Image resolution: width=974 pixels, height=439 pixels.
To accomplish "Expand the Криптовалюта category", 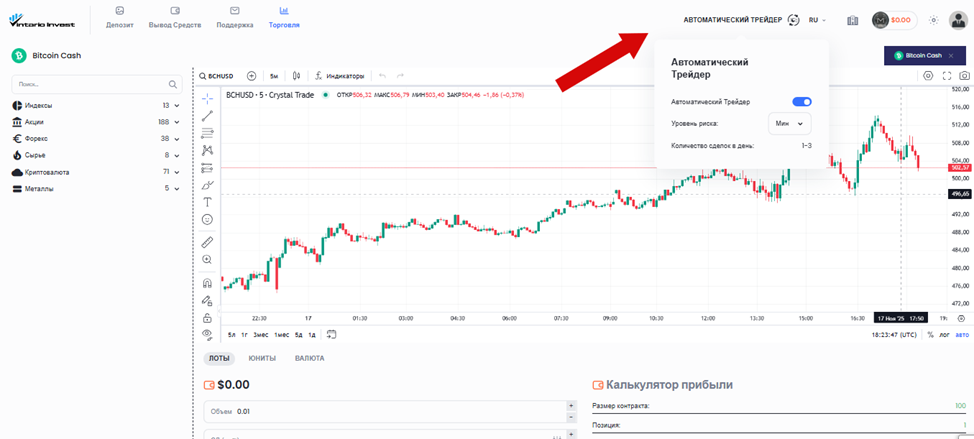I will pos(96,172).
